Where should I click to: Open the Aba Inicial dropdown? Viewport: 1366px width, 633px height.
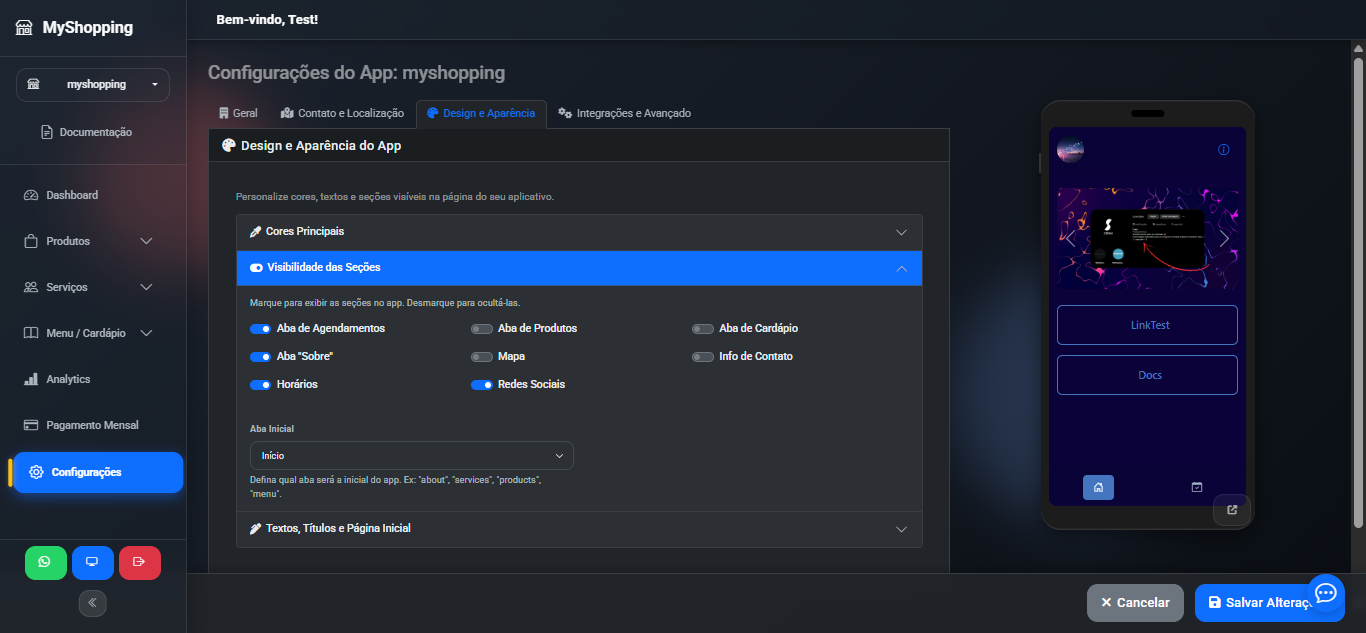[411, 455]
